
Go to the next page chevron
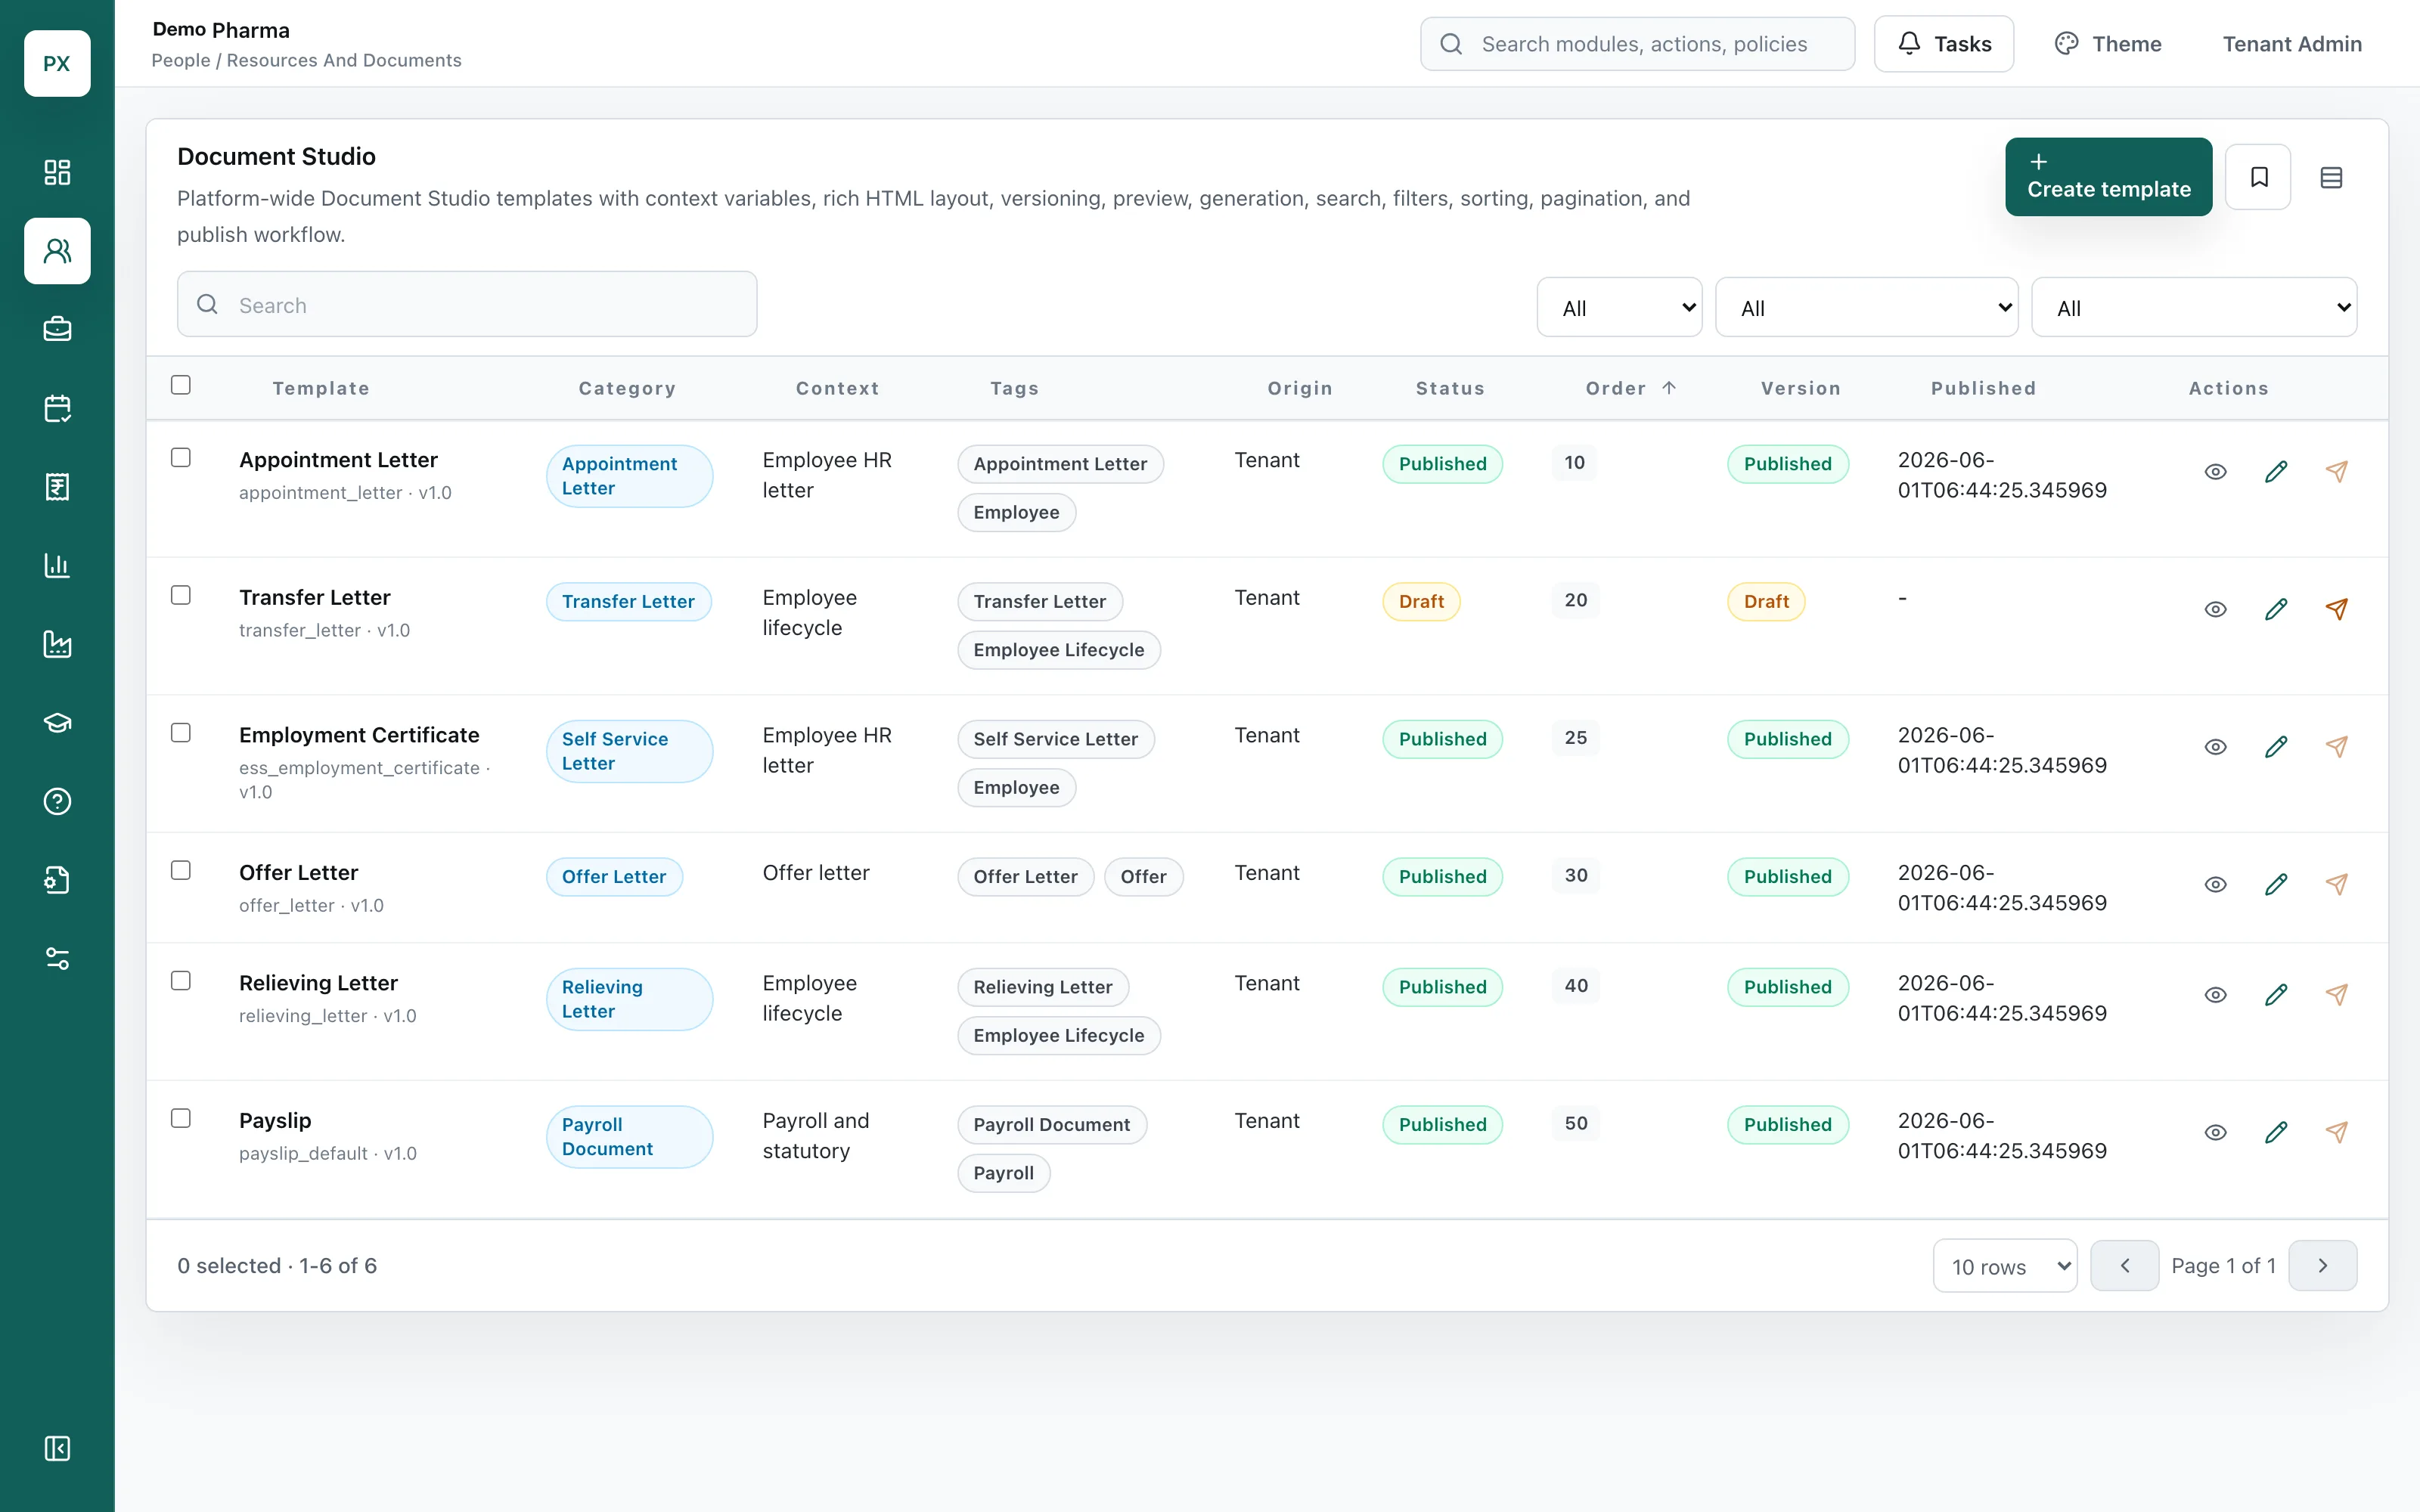point(2322,1266)
